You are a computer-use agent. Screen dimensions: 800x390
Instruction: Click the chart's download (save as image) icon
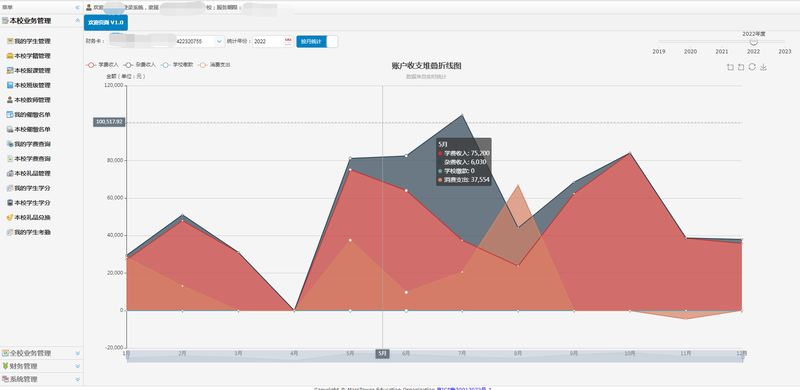coord(763,67)
